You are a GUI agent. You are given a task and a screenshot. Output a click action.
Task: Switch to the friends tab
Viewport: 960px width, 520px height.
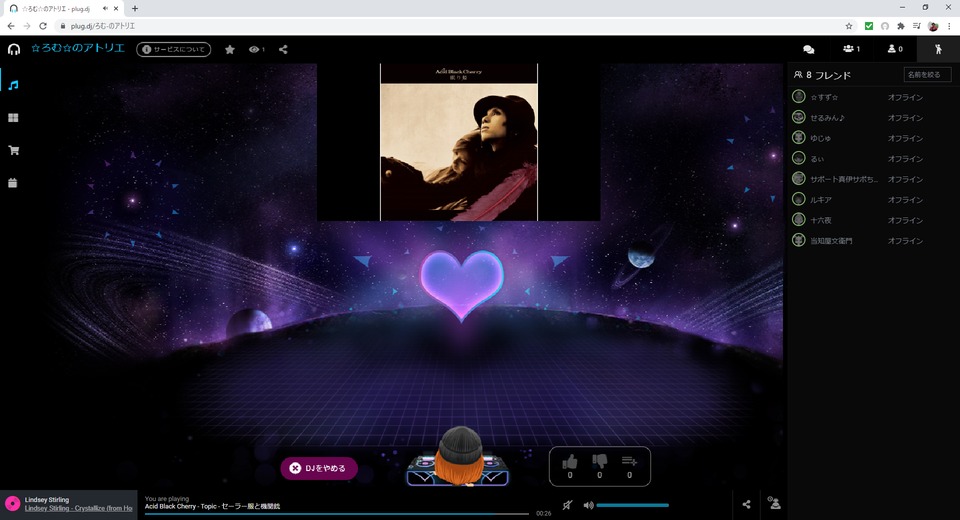938,49
